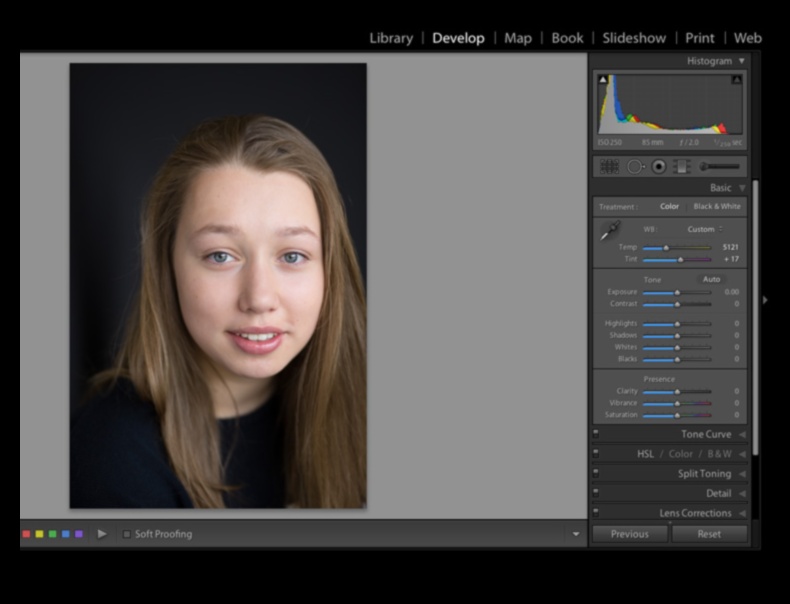Screen dimensions: 790x604
Task: Expand the Tone Curve panel
Action: tap(742, 434)
